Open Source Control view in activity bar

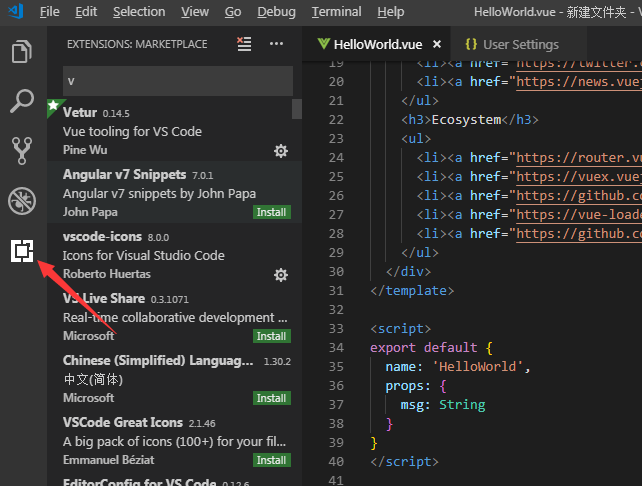(x=22, y=151)
